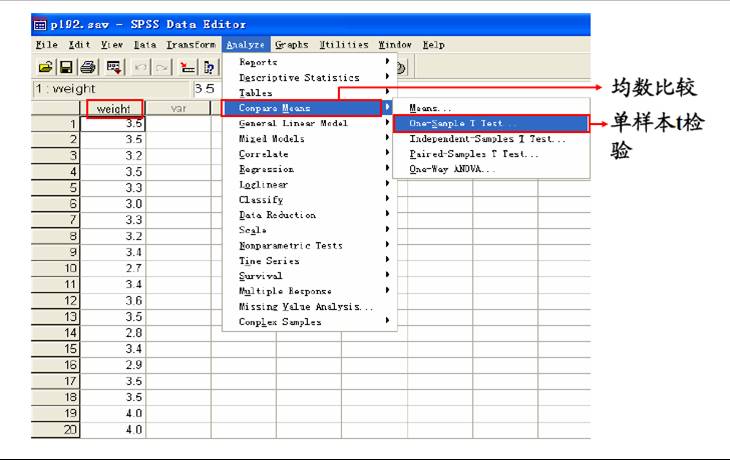Click weight cell 3.6 in row 12
The width and height of the screenshot is (730, 460).
pyautogui.click(x=113, y=301)
